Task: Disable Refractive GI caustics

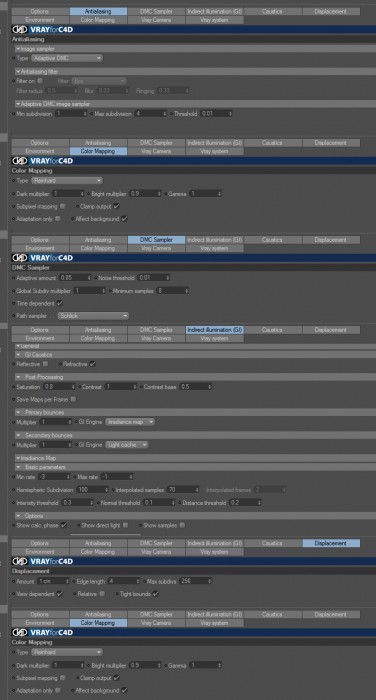Action: click(x=92, y=364)
